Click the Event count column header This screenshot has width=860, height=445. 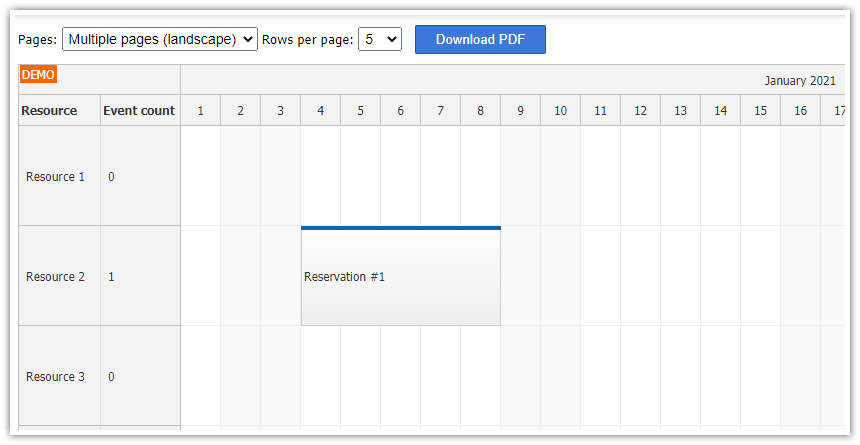click(x=139, y=110)
